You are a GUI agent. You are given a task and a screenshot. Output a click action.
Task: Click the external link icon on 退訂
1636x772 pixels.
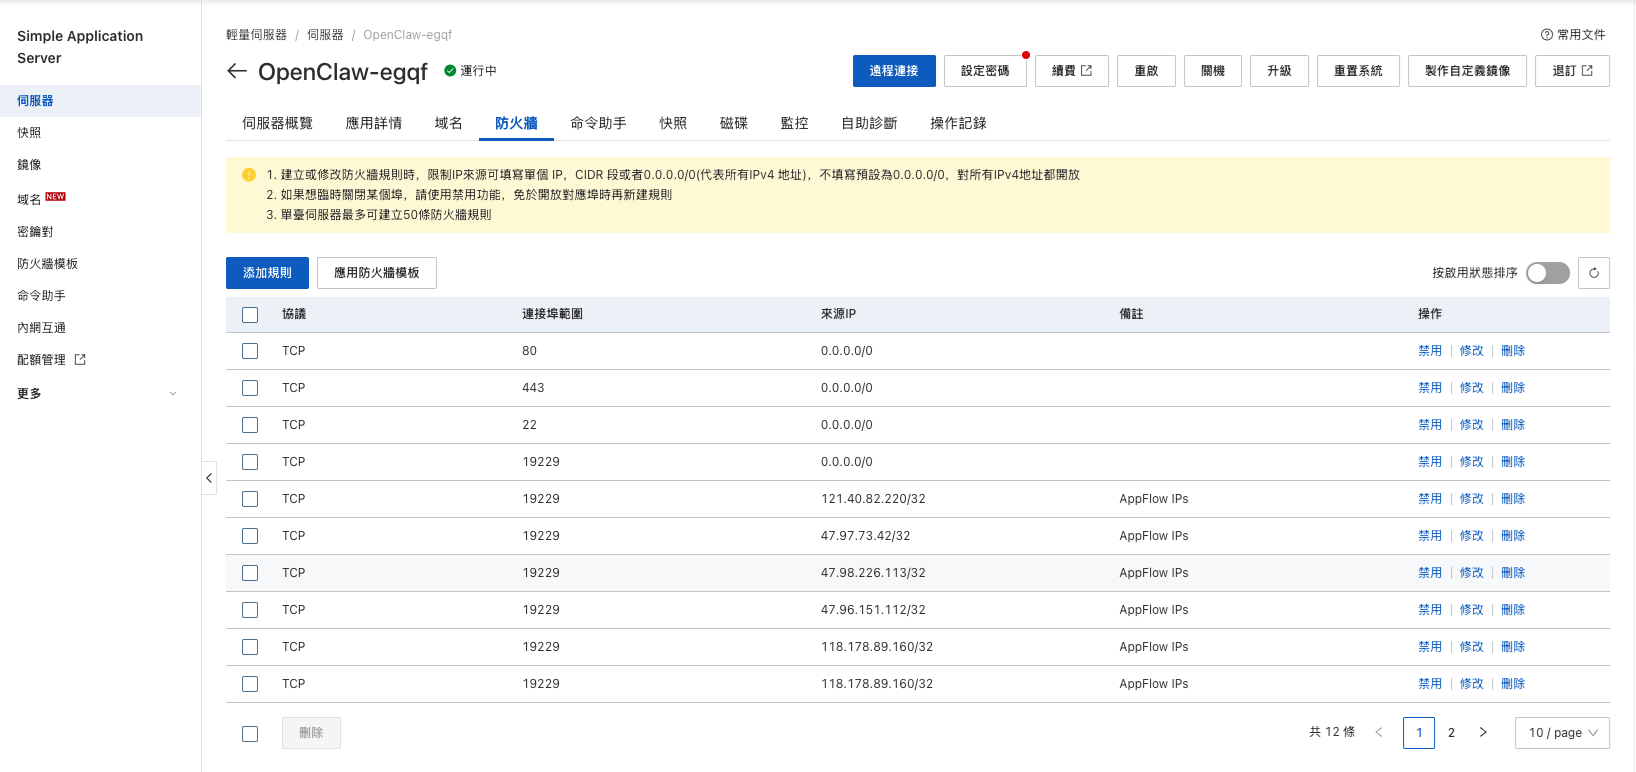[x=1587, y=71]
